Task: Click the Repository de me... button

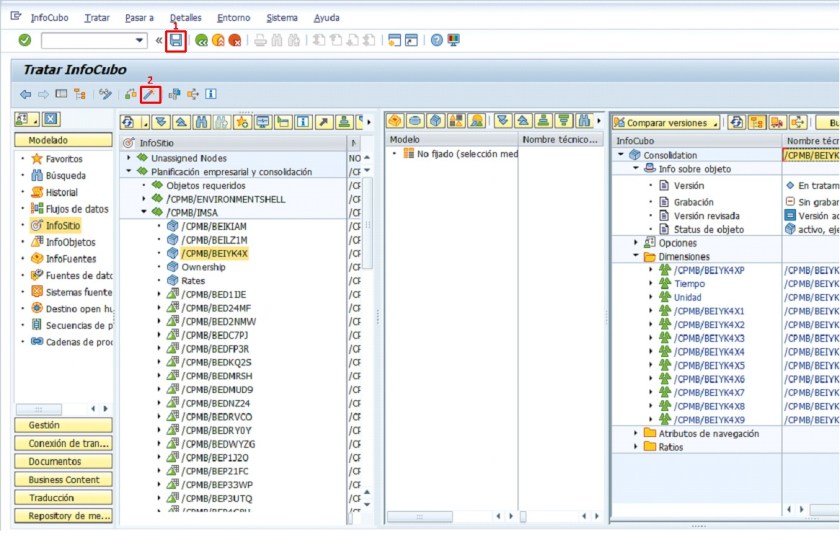Action: coord(63,516)
